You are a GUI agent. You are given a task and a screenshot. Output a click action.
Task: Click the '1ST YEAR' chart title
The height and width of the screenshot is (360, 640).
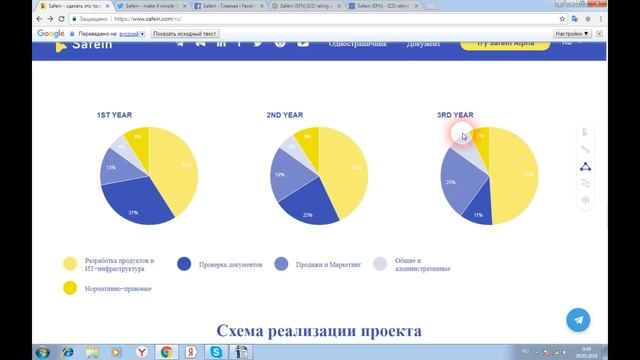114,115
